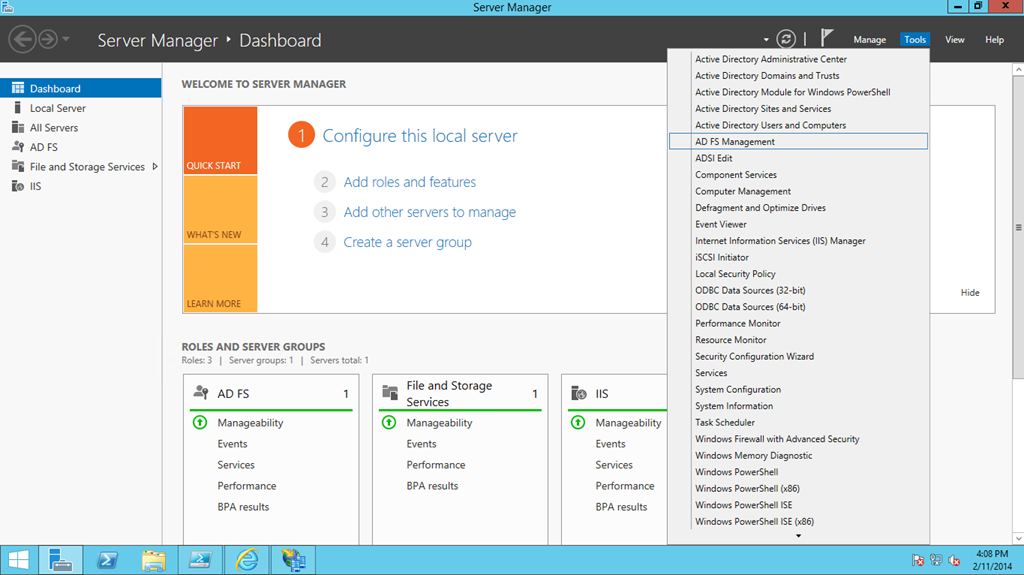The image size is (1024, 575).
Task: Open BPA results in AD FS tile
Action: [x=243, y=506]
